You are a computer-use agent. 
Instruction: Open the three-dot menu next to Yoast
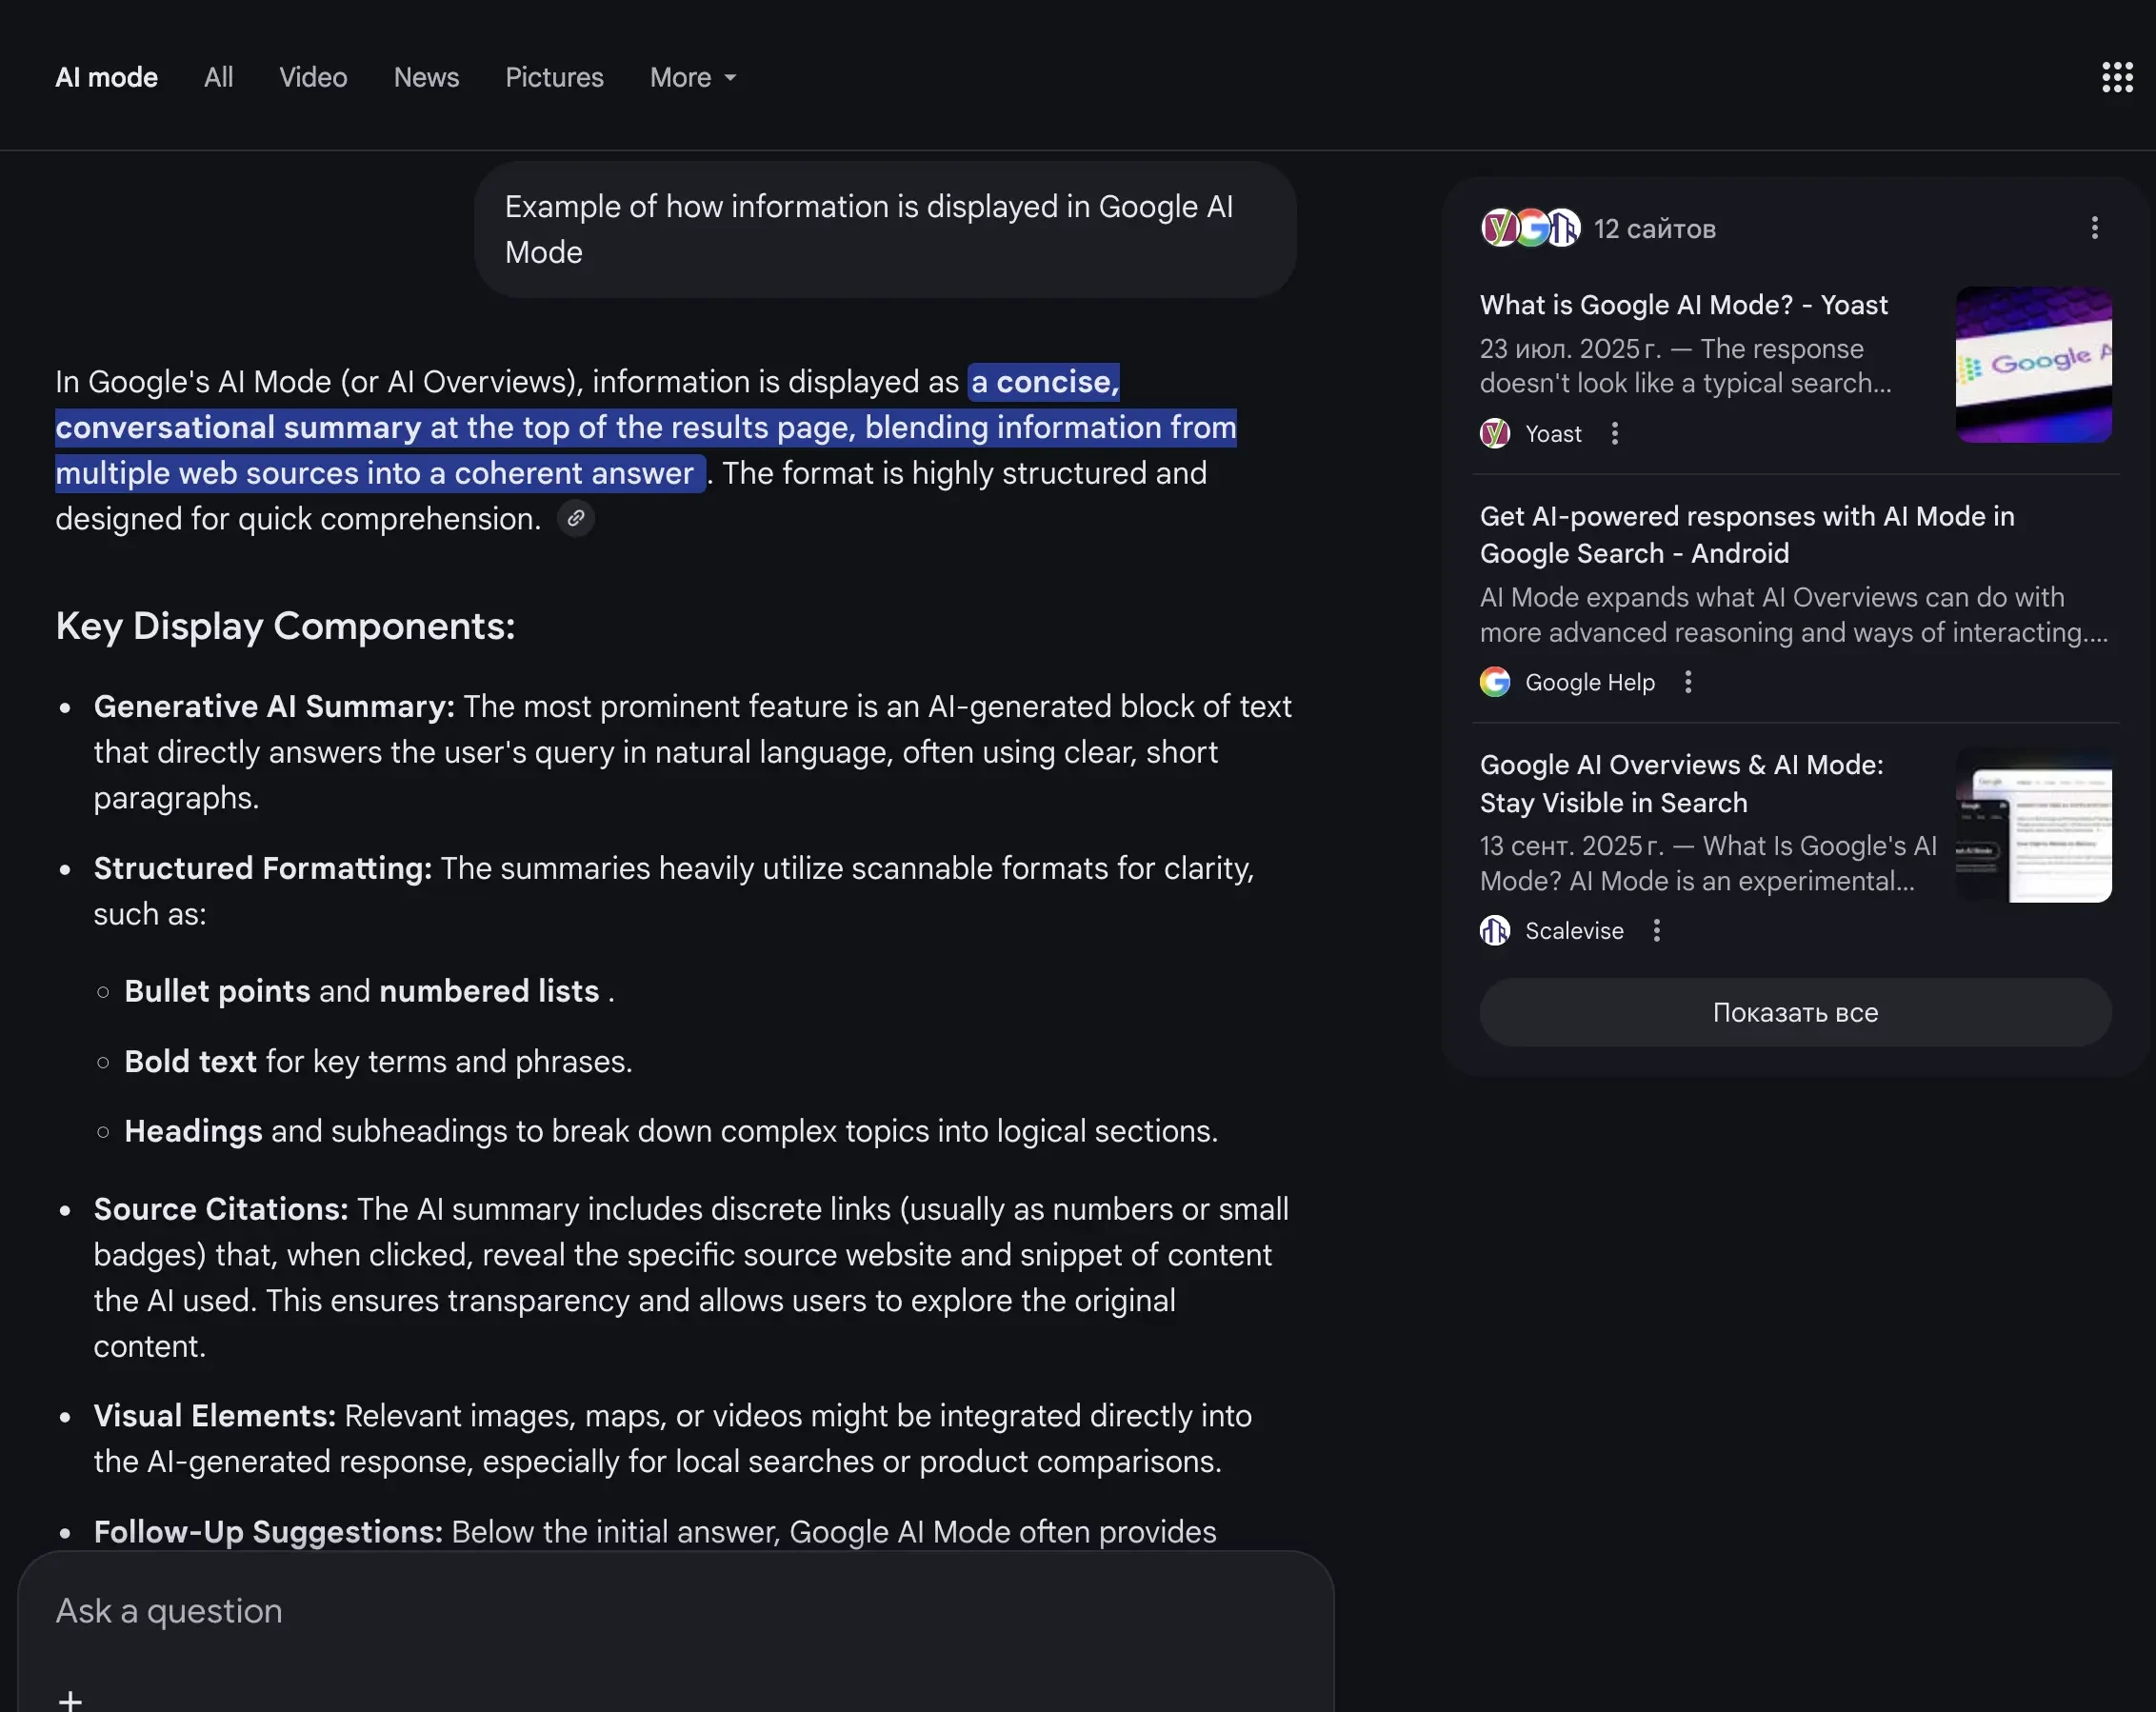click(1614, 433)
